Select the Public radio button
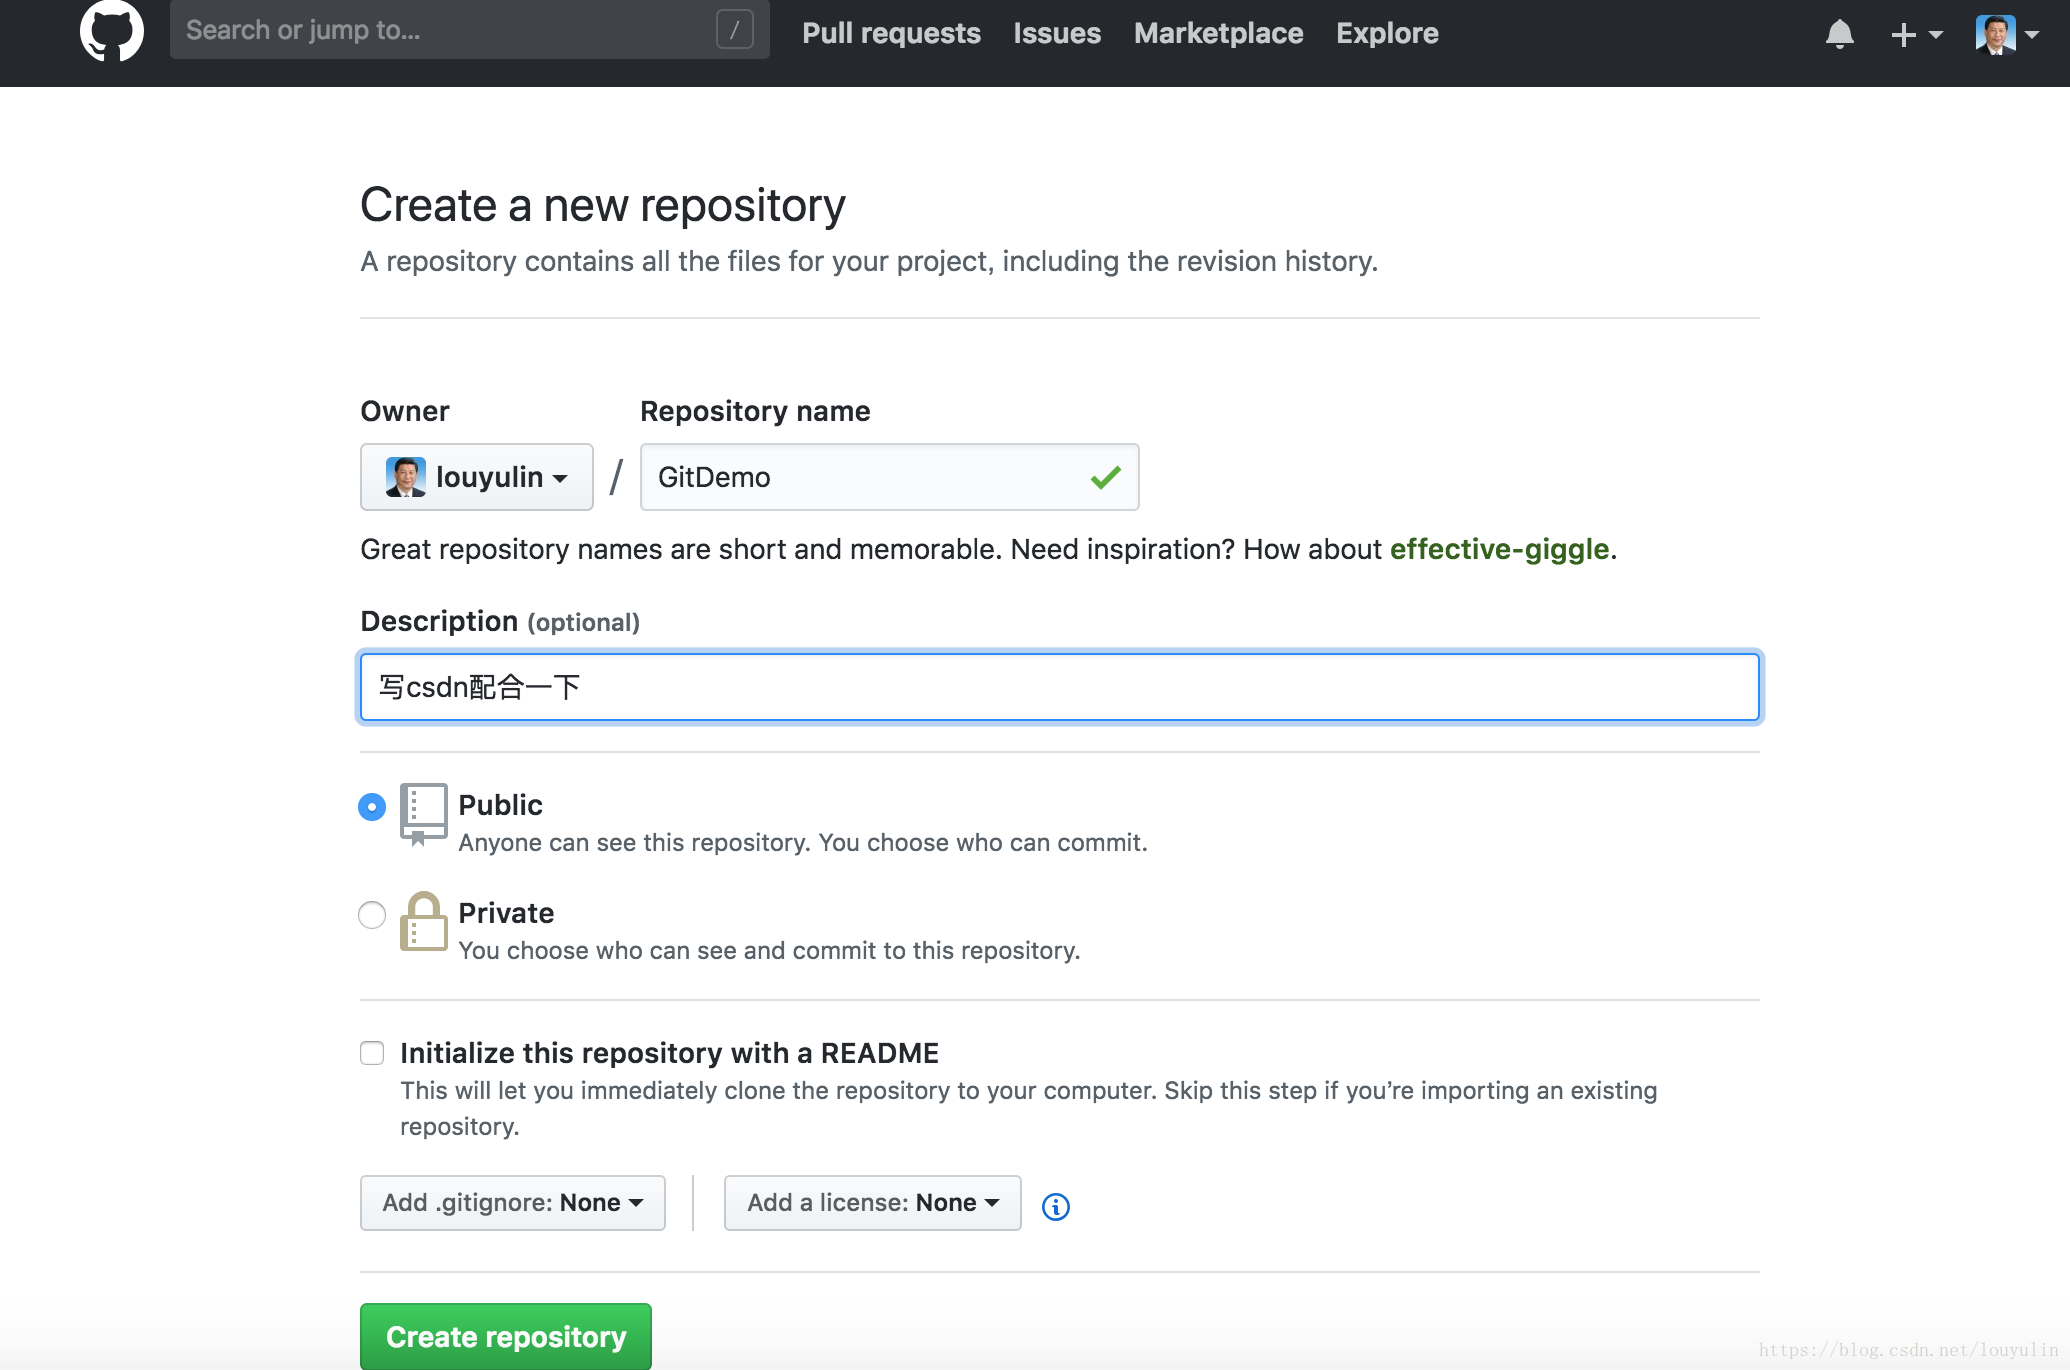2070x1370 pixels. (x=372, y=806)
